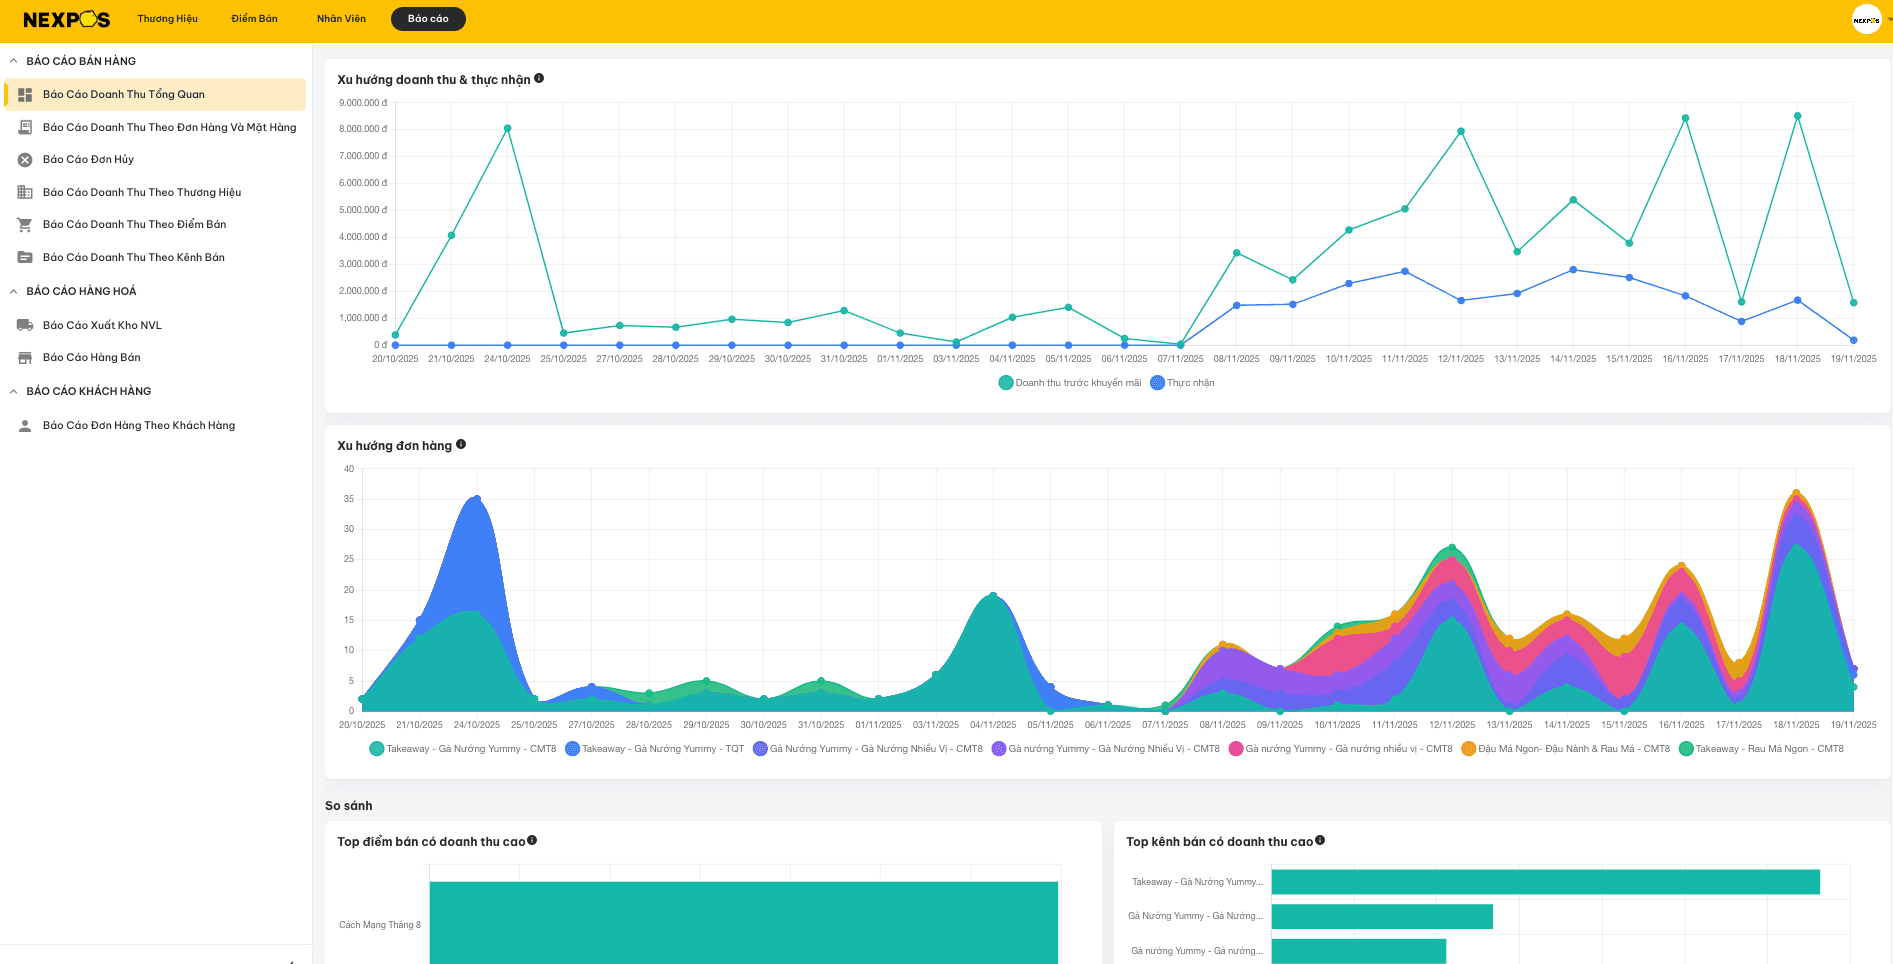
Task: Click the Kênh Bán report icon
Action: [x=25, y=258]
